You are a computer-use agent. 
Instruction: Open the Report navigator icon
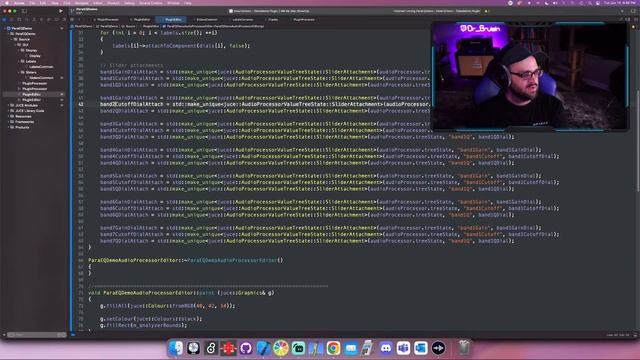point(64,19)
